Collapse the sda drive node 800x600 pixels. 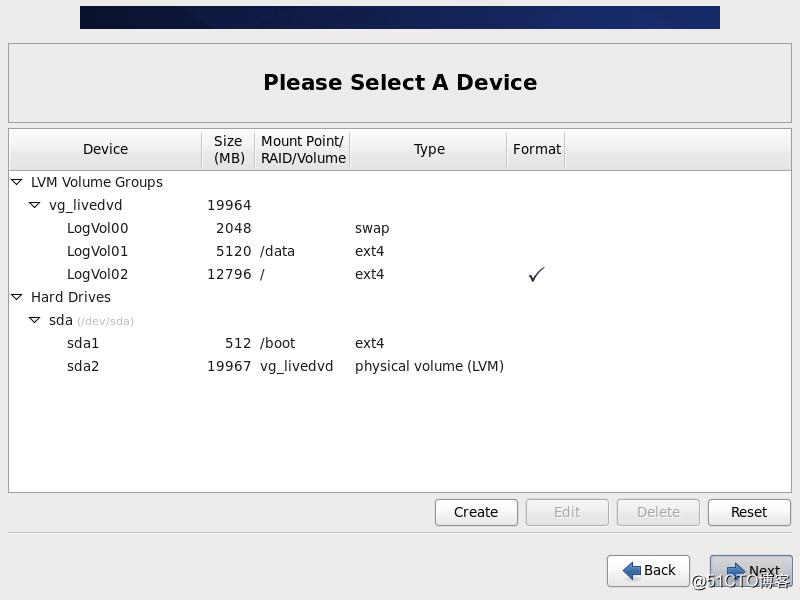[x=35, y=320]
